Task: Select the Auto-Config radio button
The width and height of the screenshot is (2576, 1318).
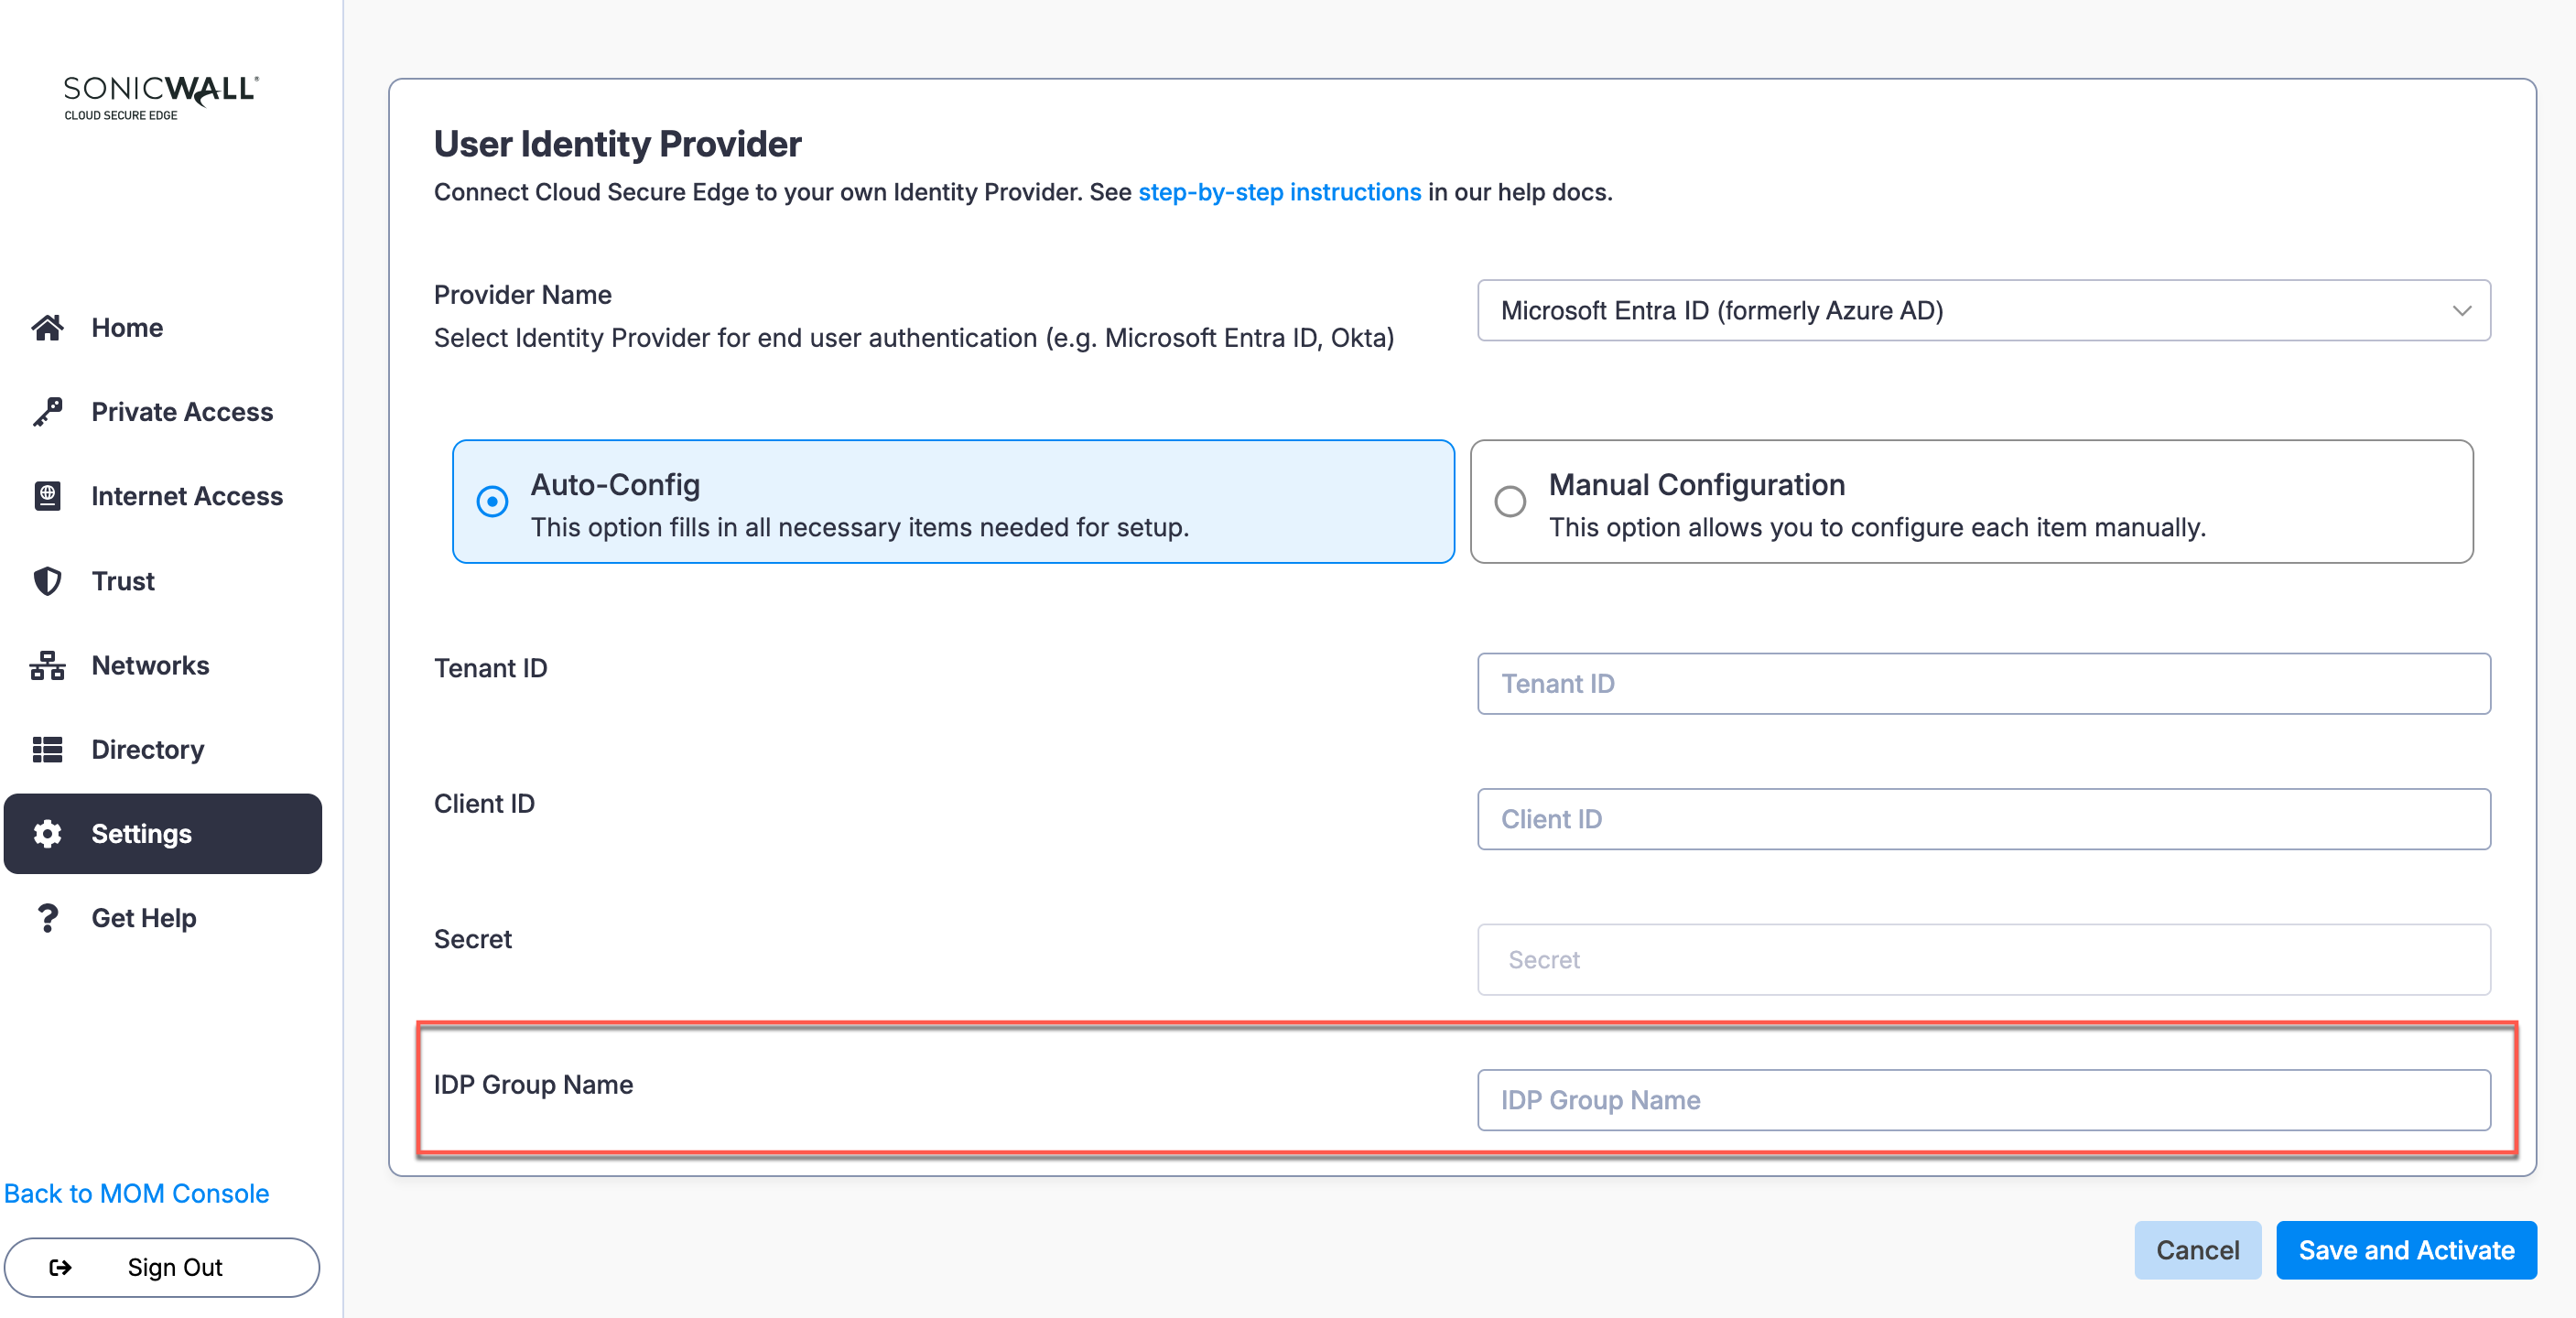Action: tap(492, 501)
